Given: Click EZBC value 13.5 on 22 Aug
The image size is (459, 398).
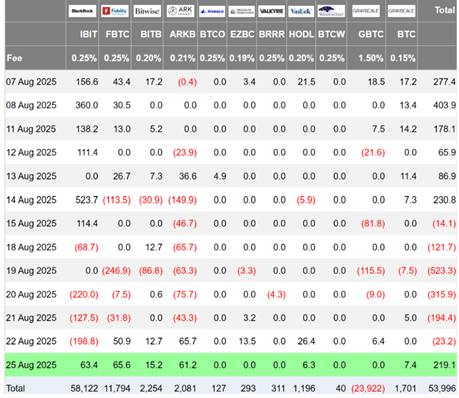Looking at the screenshot, I should point(247,341).
